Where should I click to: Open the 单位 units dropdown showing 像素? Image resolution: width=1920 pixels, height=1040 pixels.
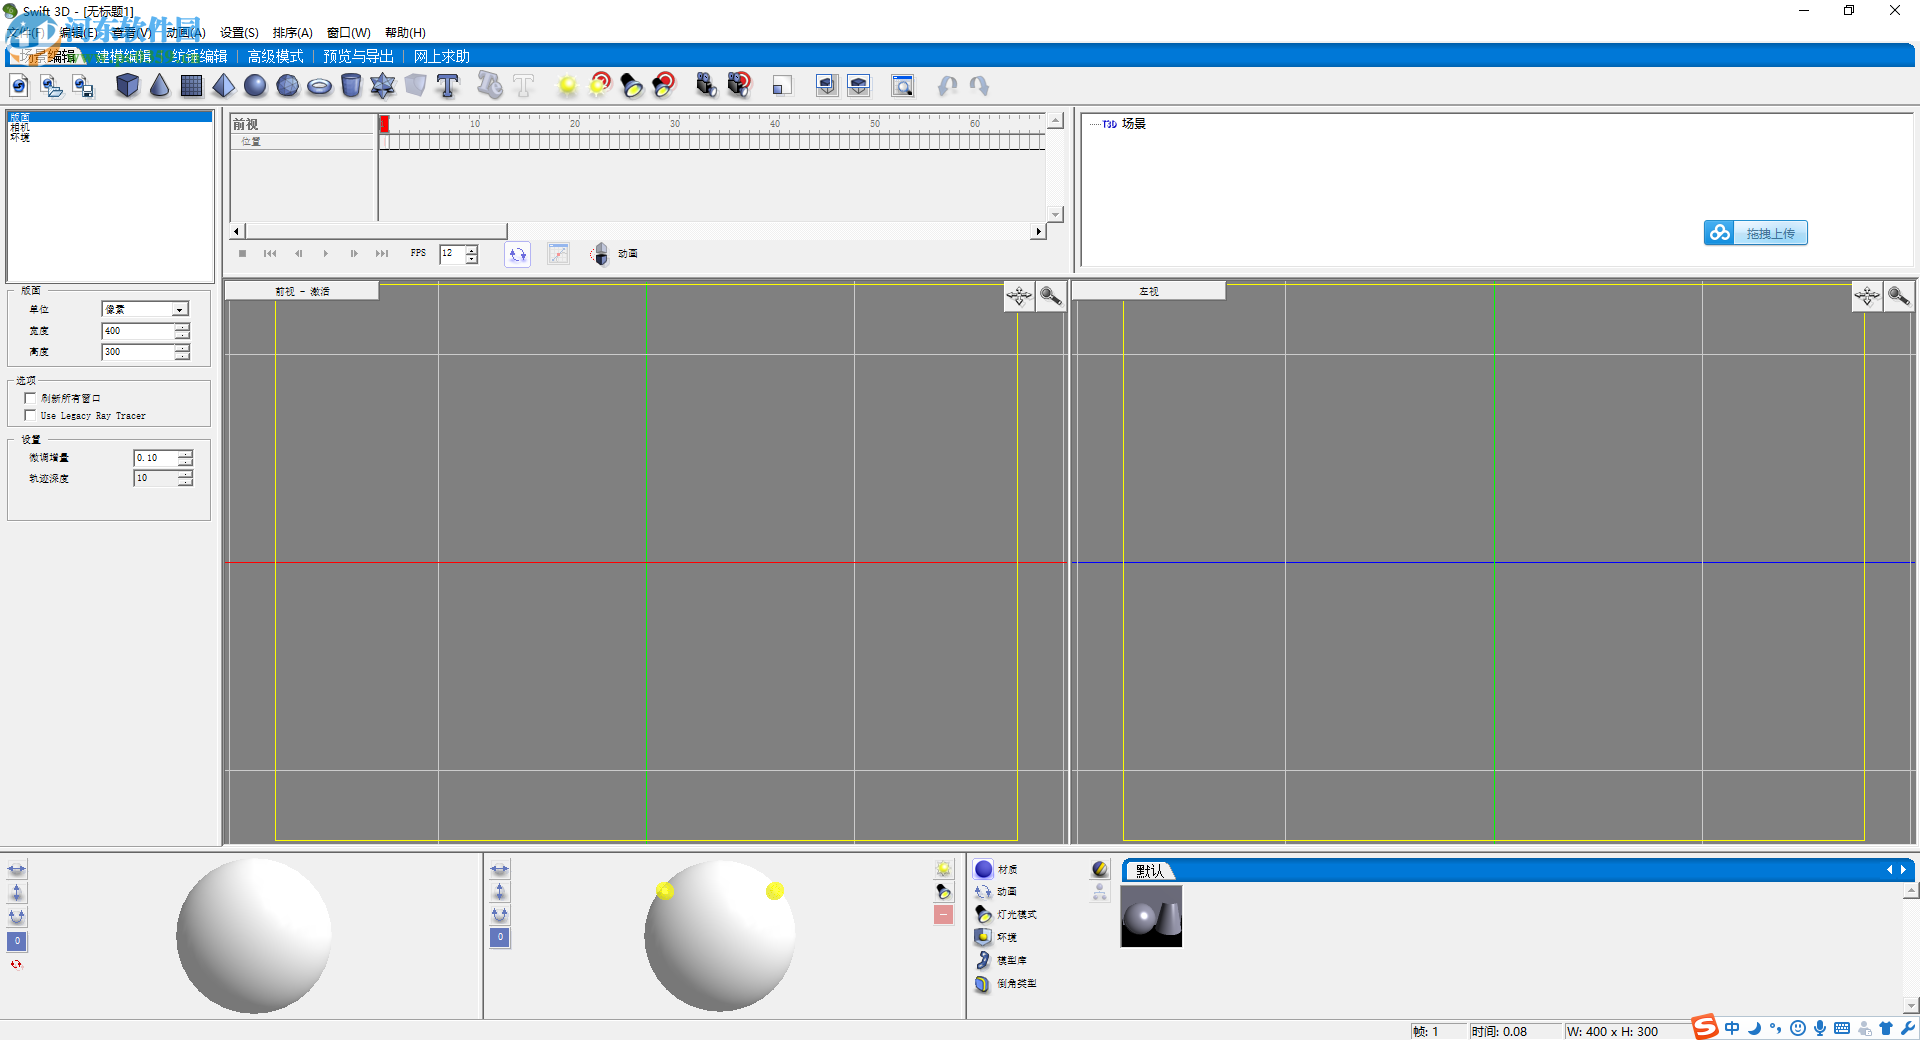pos(181,308)
